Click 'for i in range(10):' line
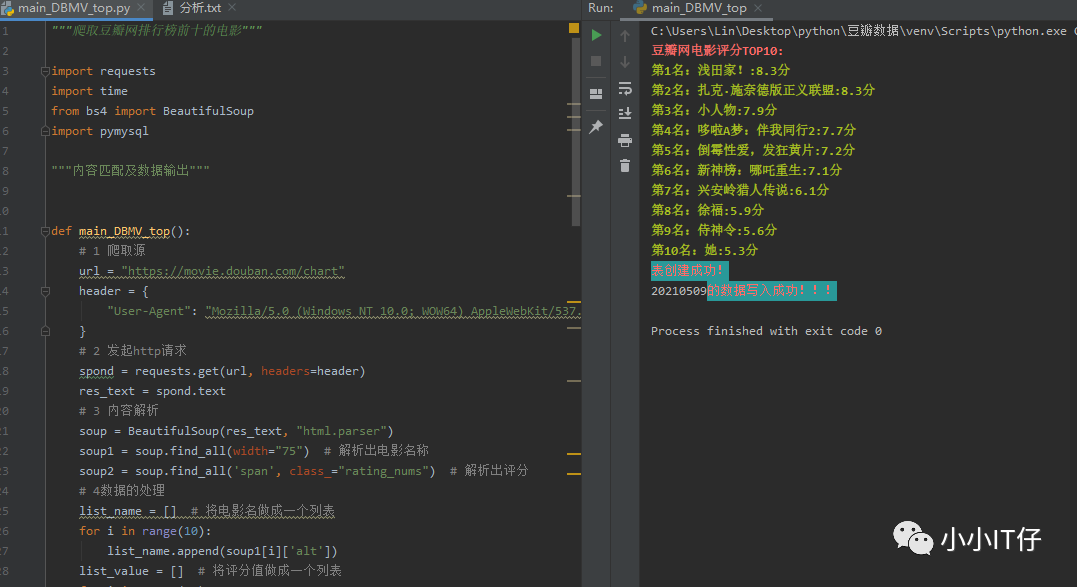Viewport: 1077px width, 587px height. pyautogui.click(x=145, y=531)
